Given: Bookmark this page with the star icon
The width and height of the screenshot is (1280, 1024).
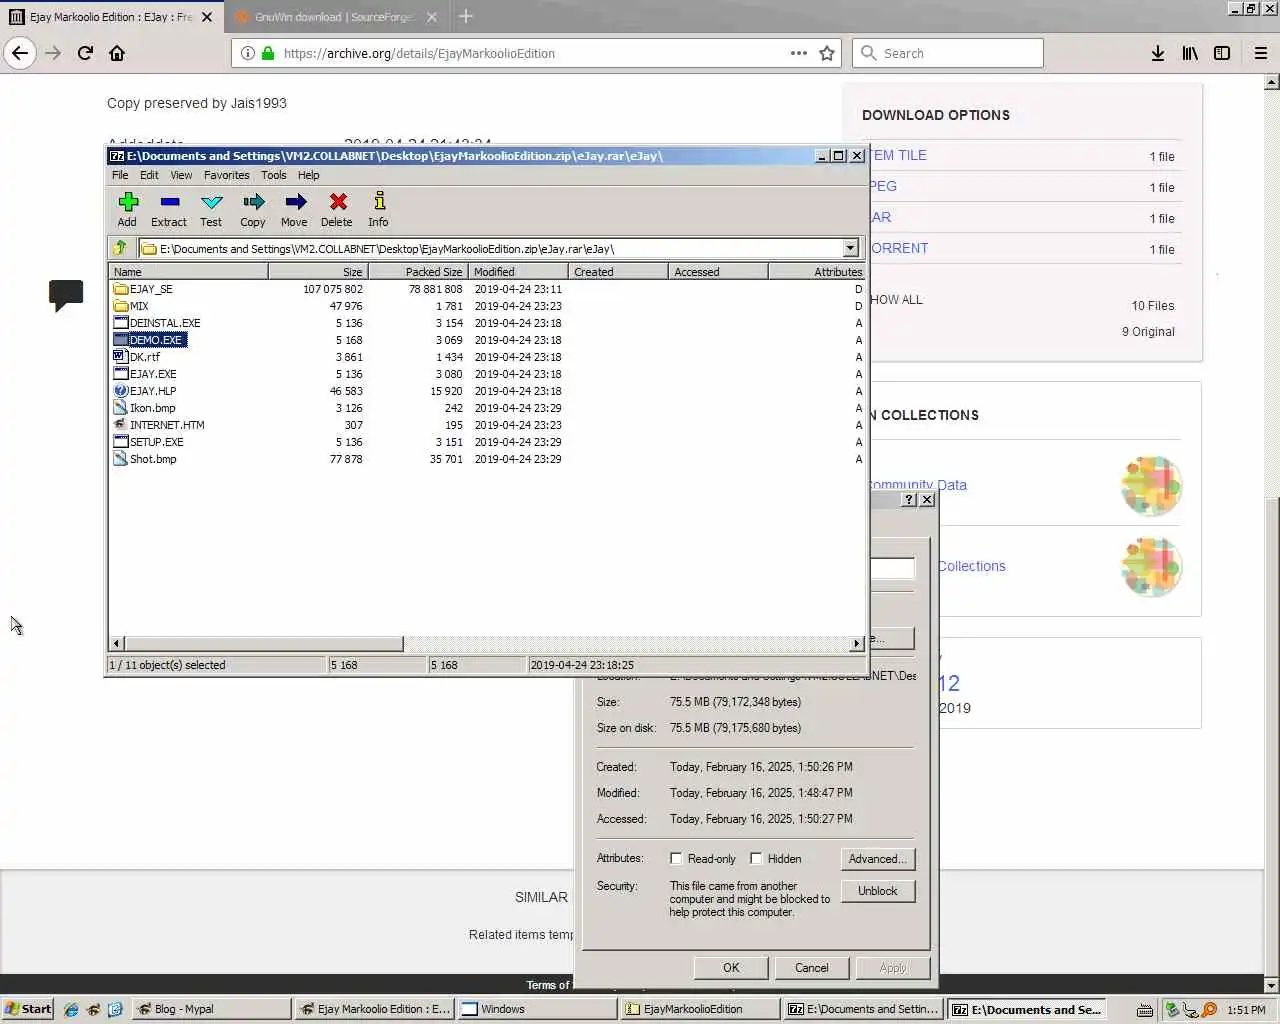Looking at the screenshot, I should coord(827,53).
